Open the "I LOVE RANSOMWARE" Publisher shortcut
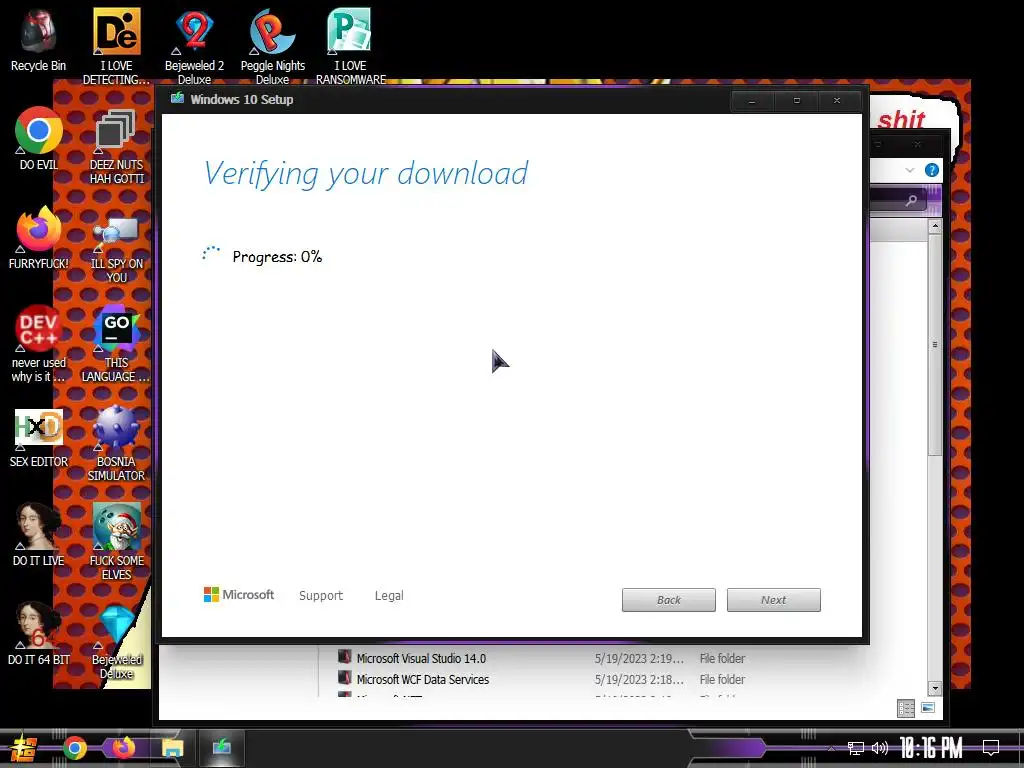Image resolution: width=1024 pixels, height=768 pixels. pyautogui.click(x=351, y=46)
